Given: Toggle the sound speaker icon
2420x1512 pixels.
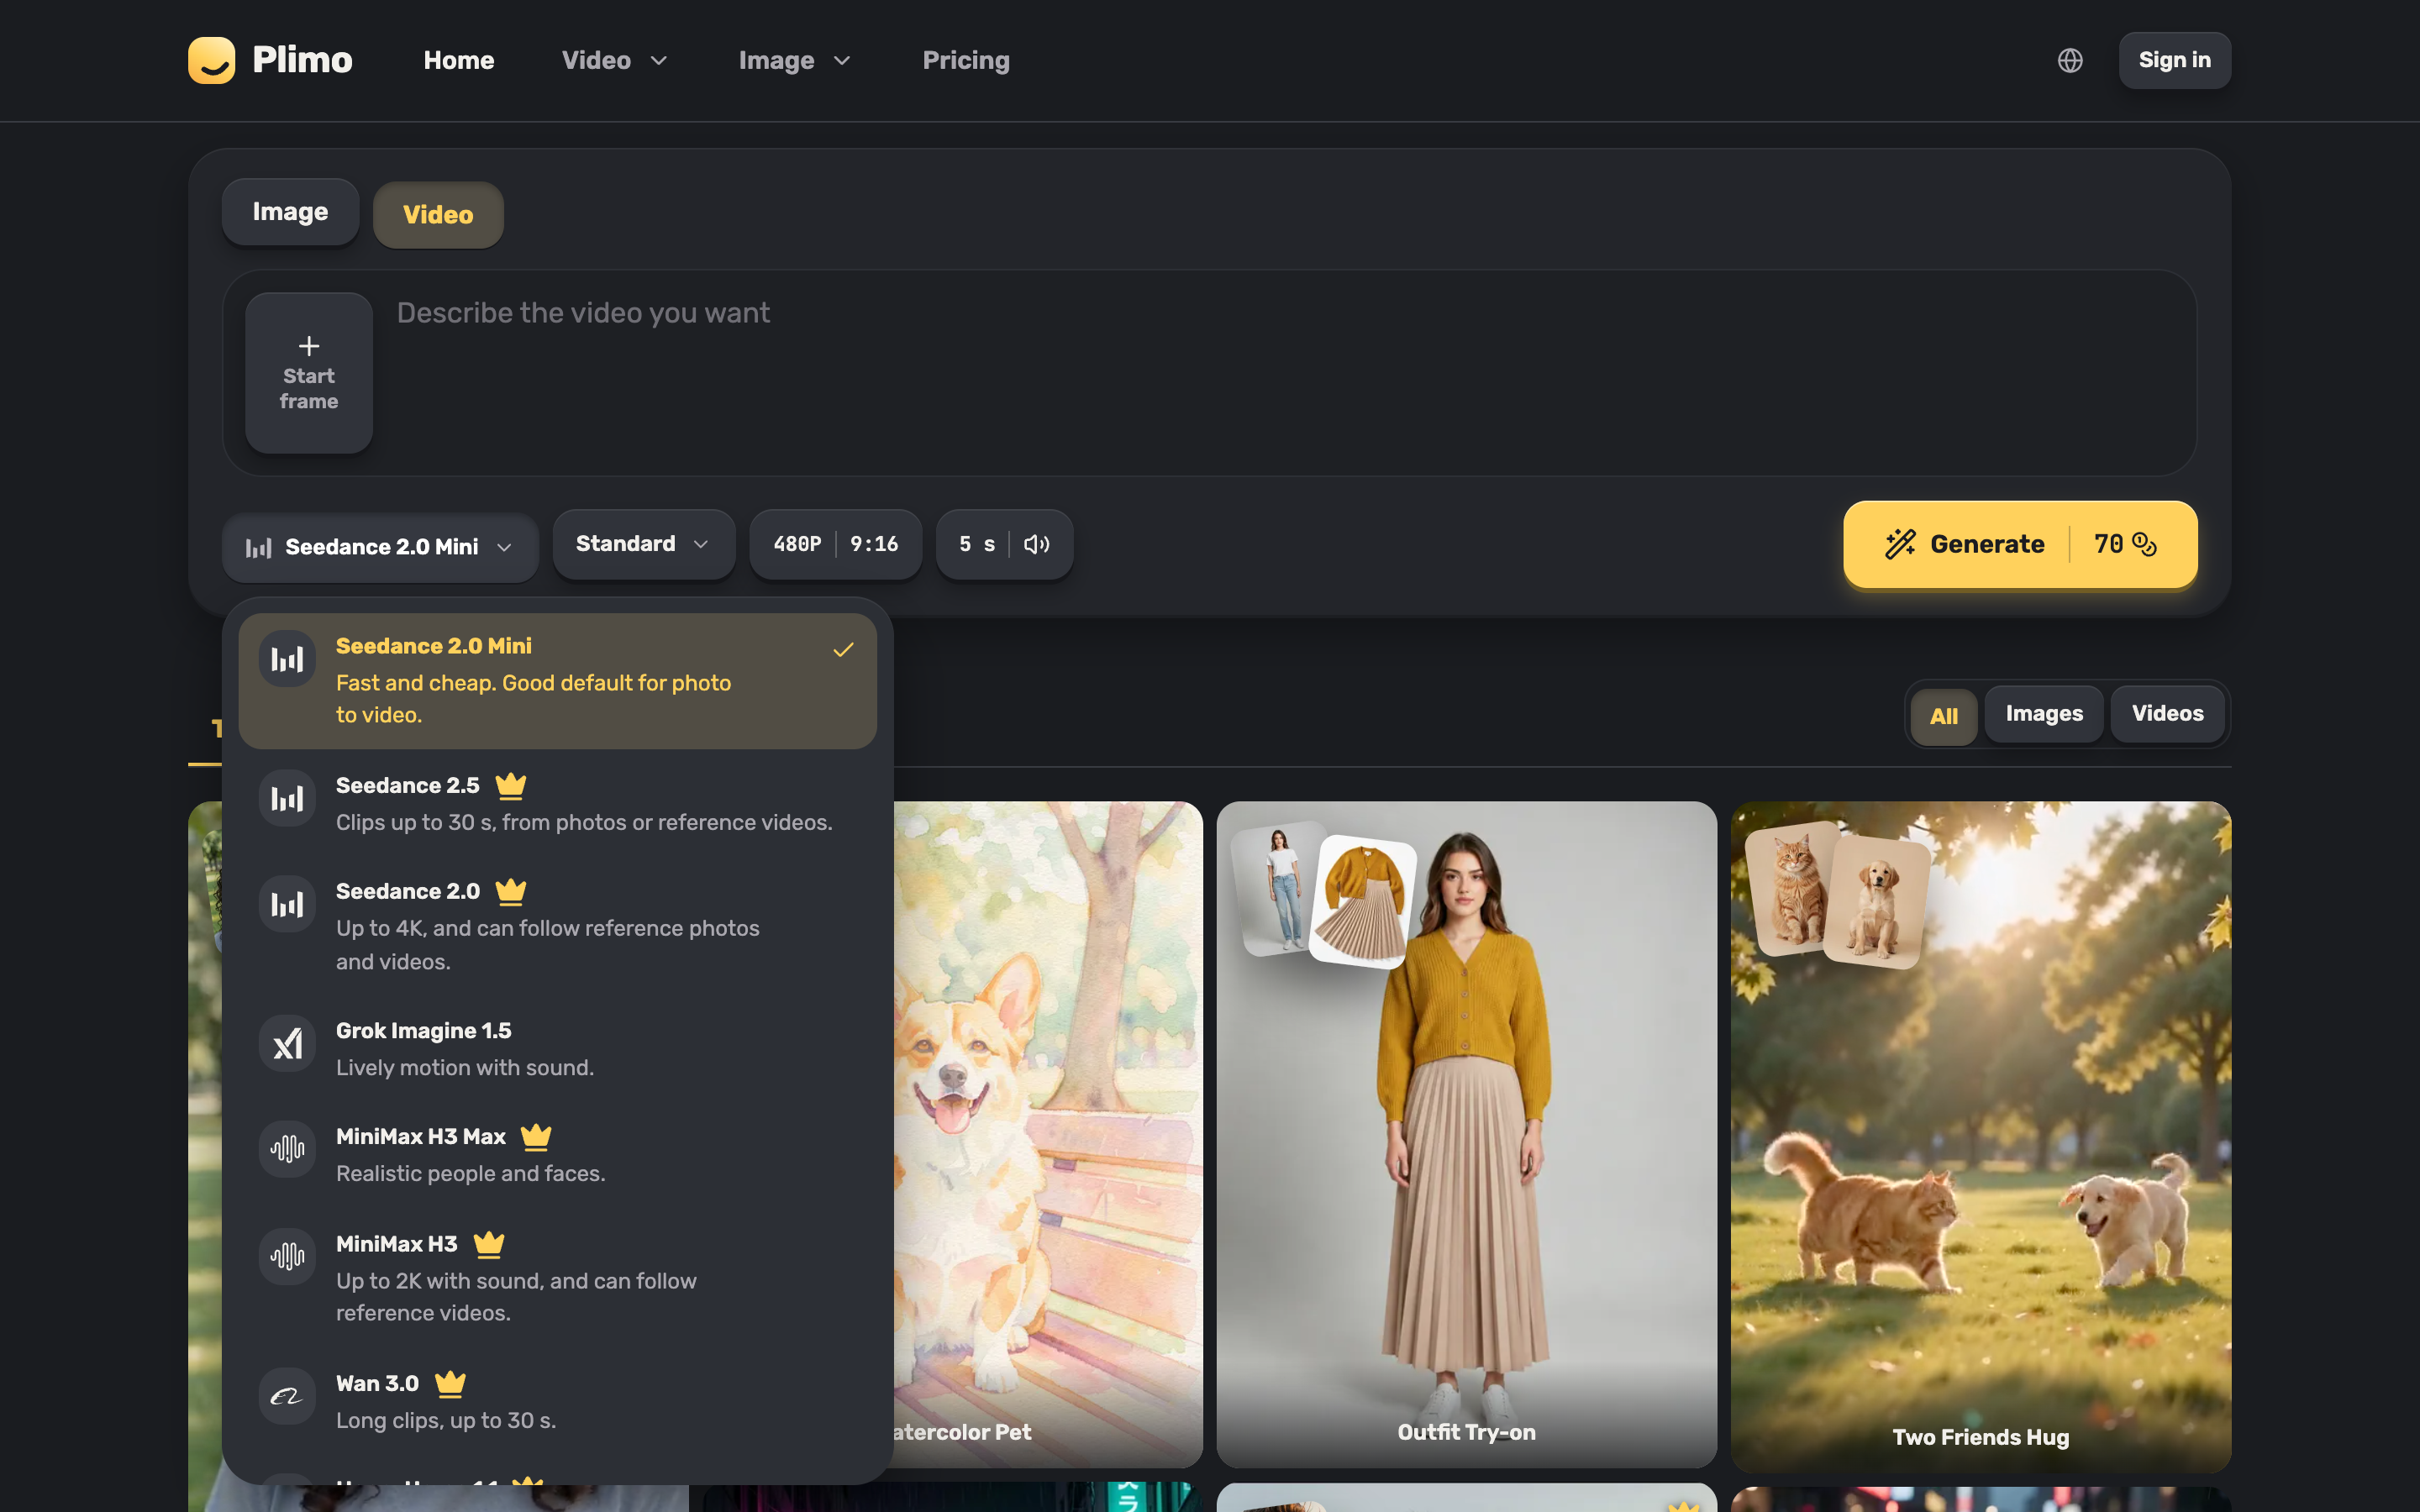Looking at the screenshot, I should (x=1036, y=544).
